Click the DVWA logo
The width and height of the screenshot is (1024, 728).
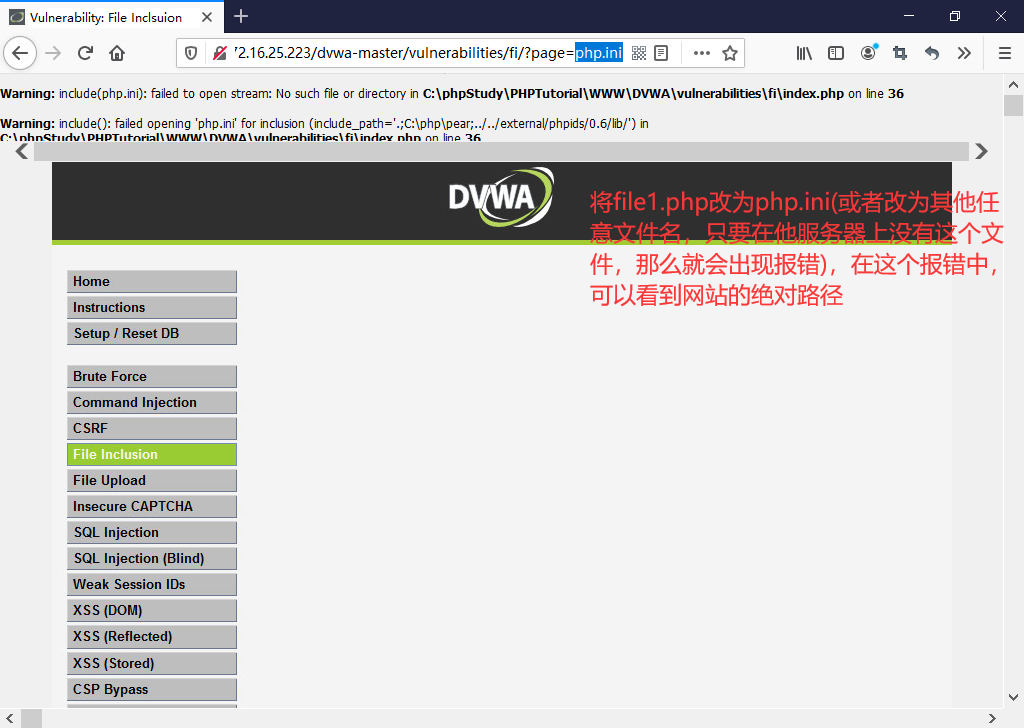tap(501, 197)
